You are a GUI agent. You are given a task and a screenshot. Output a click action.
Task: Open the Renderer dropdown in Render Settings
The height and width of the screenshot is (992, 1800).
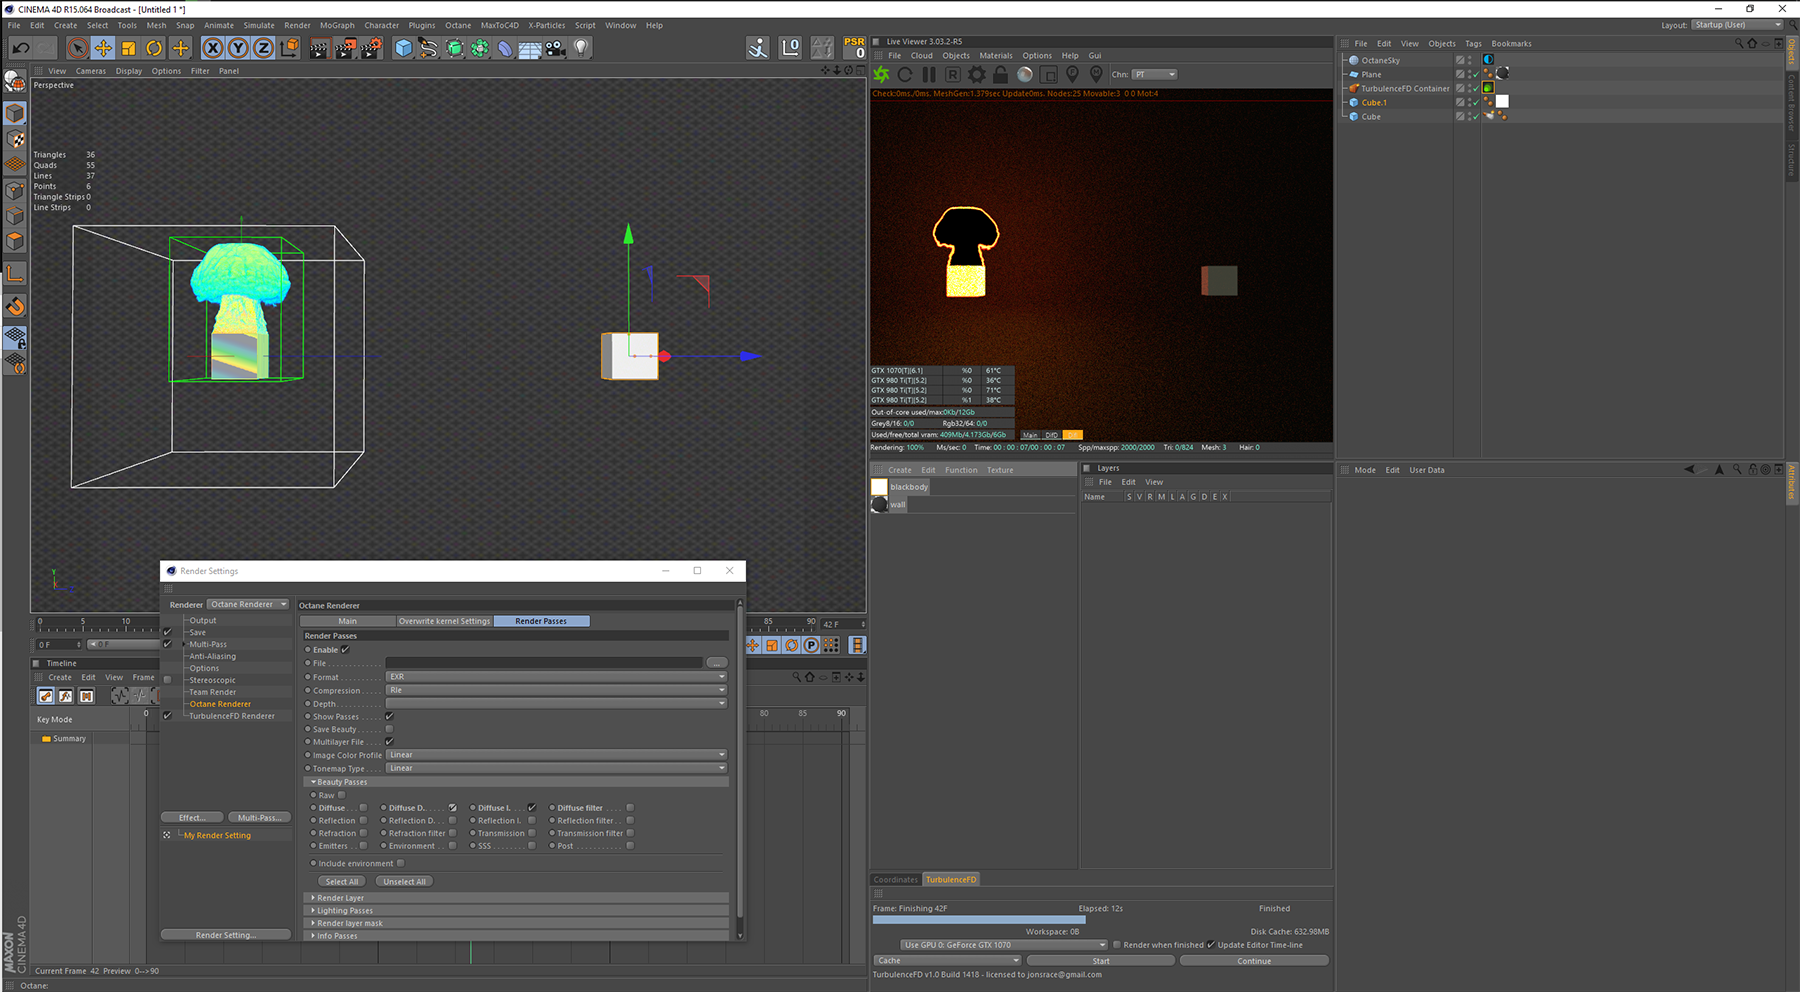pos(248,604)
